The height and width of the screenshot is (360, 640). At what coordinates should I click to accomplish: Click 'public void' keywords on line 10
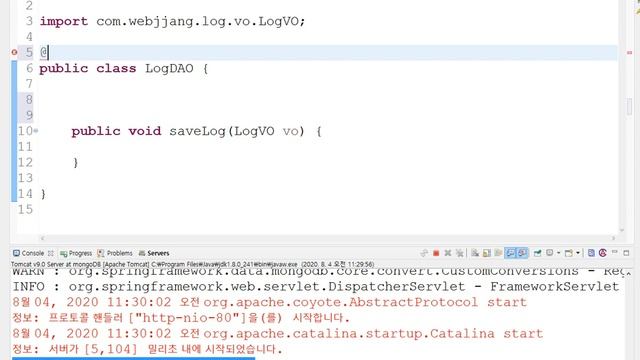(x=116, y=131)
